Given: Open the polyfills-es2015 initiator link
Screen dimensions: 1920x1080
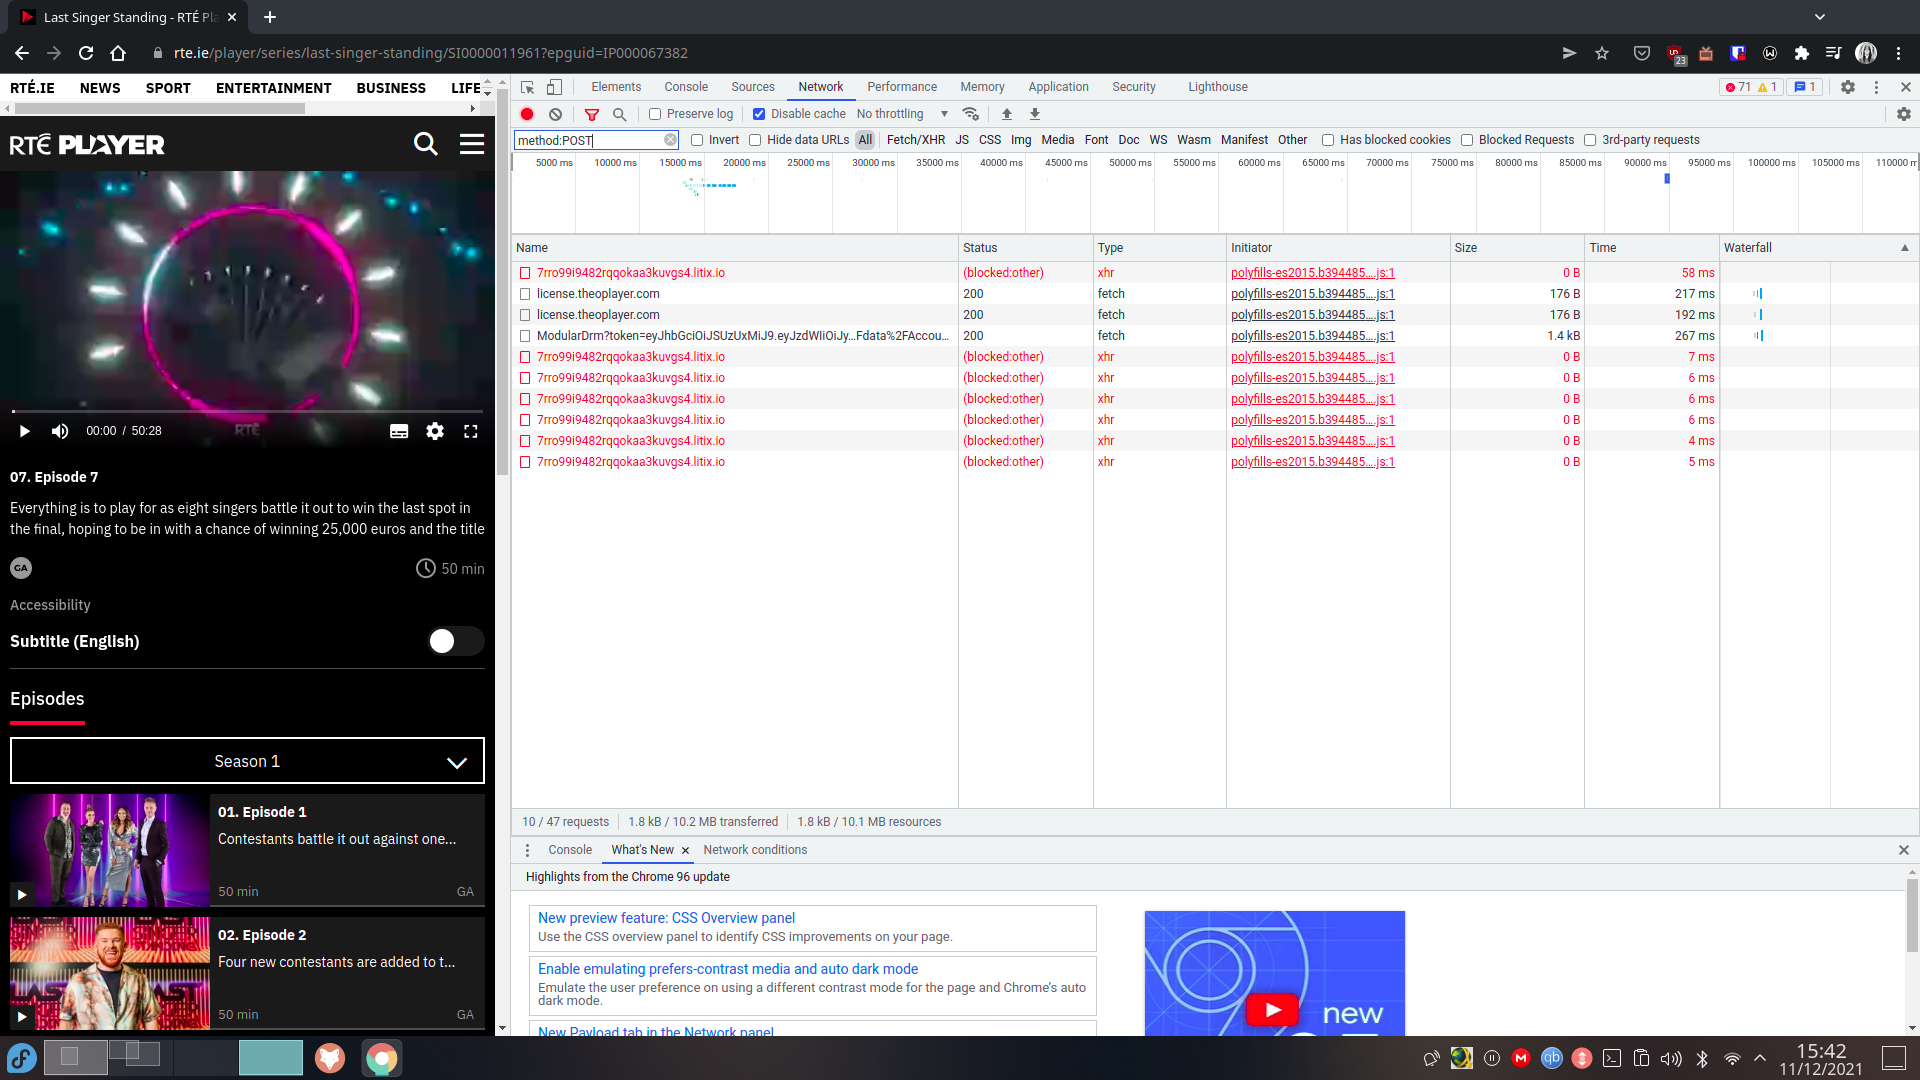Looking at the screenshot, I should 1312,273.
